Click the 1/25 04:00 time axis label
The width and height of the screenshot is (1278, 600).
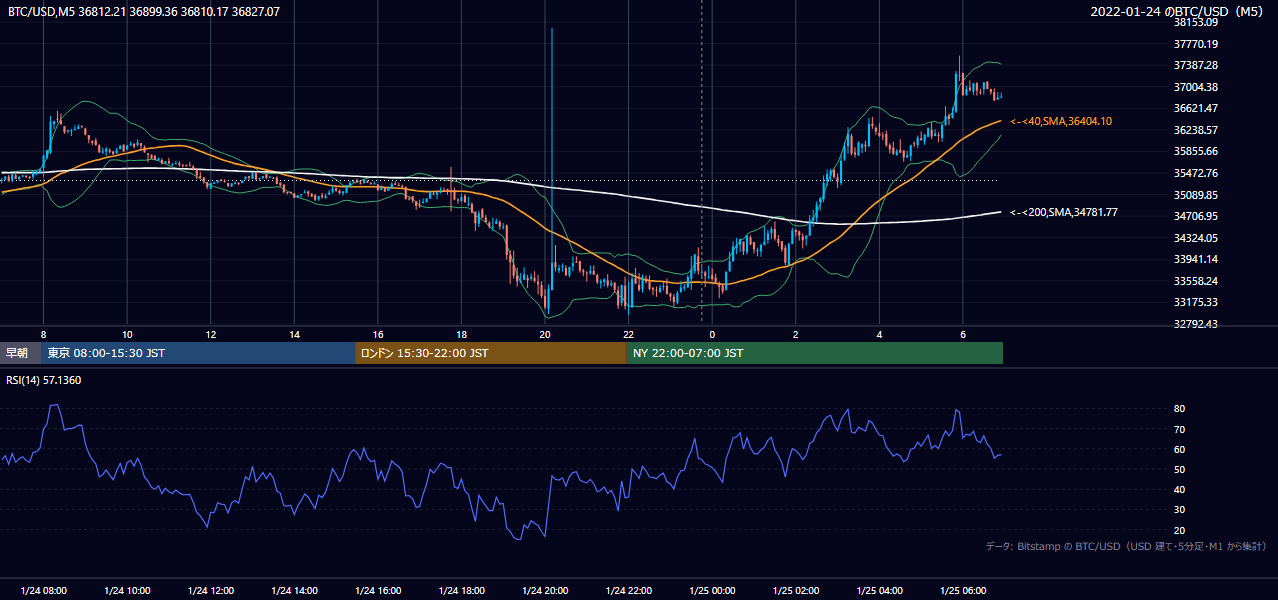coord(879,591)
